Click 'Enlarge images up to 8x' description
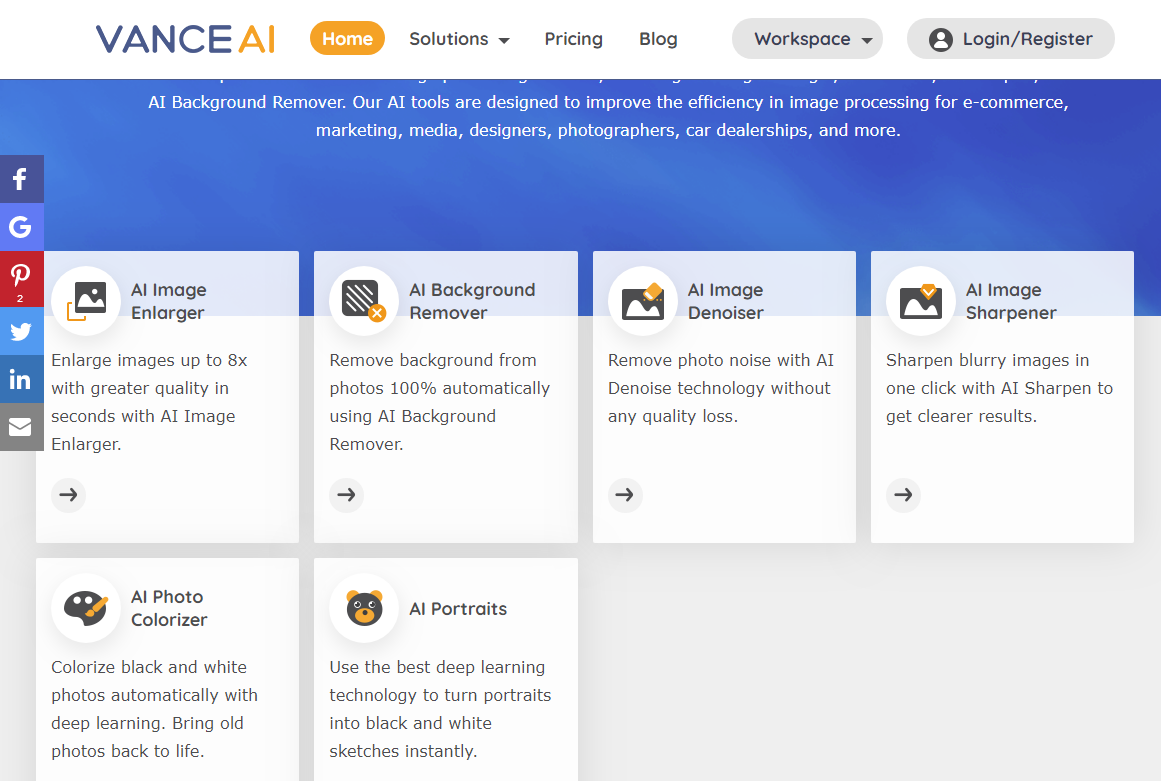1161x781 pixels. pyautogui.click(x=150, y=402)
